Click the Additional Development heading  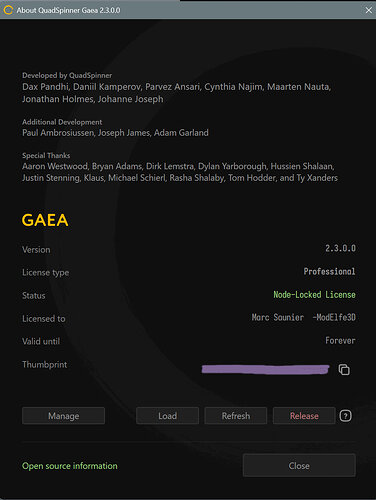coord(62,122)
